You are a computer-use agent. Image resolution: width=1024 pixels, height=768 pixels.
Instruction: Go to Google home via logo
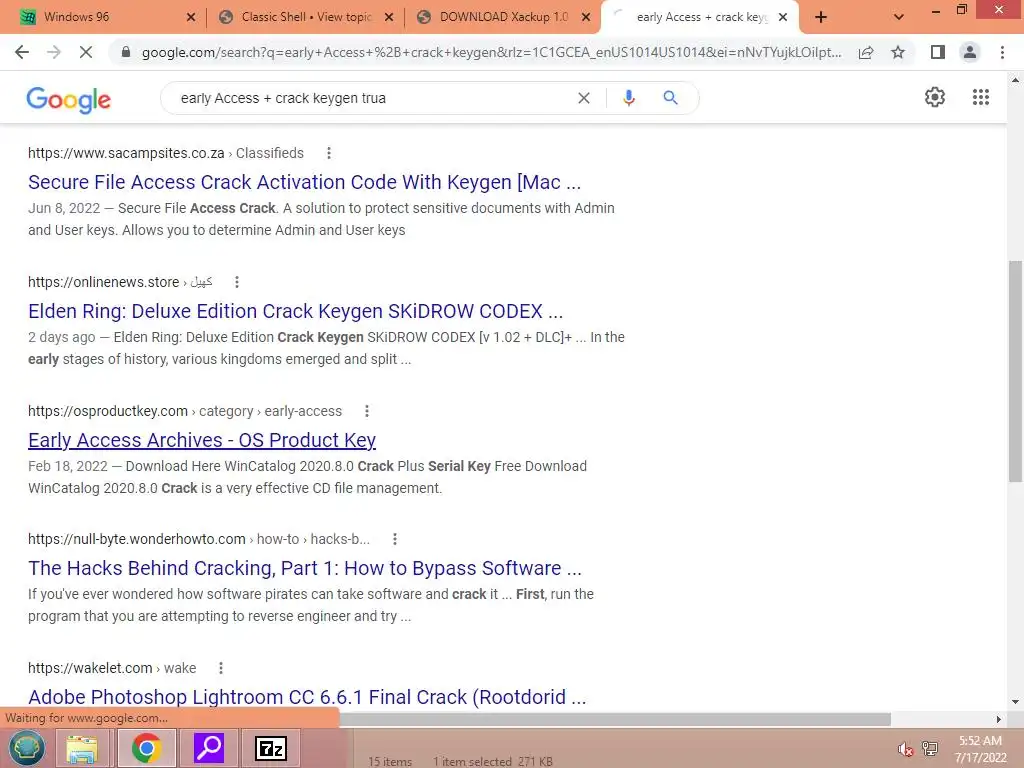coord(69,100)
